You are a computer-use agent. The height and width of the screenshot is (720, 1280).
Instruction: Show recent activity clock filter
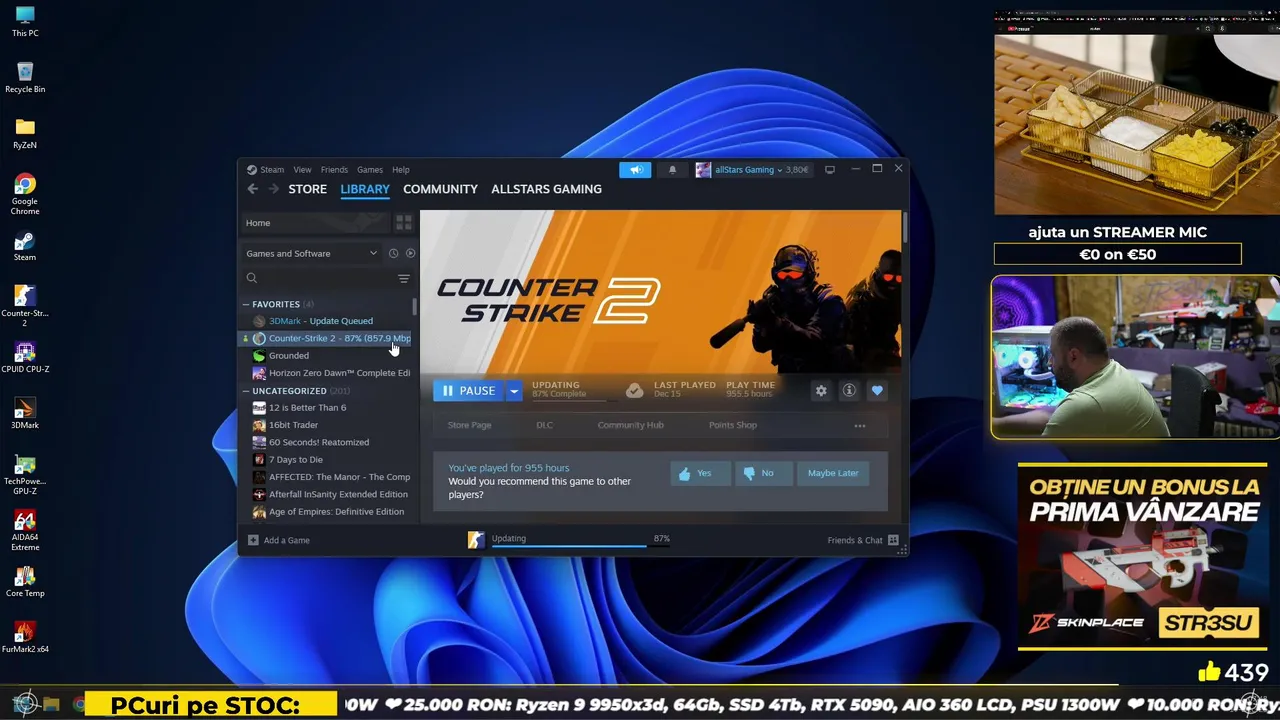click(x=393, y=253)
